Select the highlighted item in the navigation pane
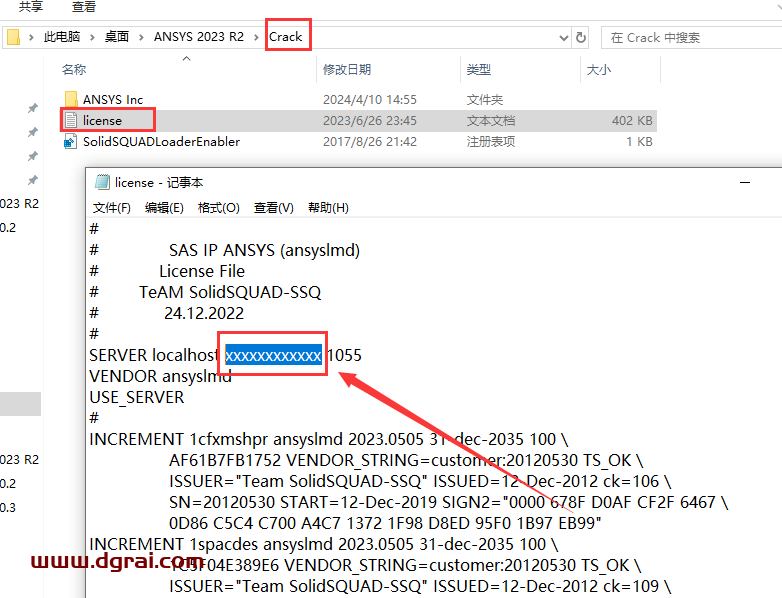Viewport: 782px width, 598px height. tap(20, 404)
